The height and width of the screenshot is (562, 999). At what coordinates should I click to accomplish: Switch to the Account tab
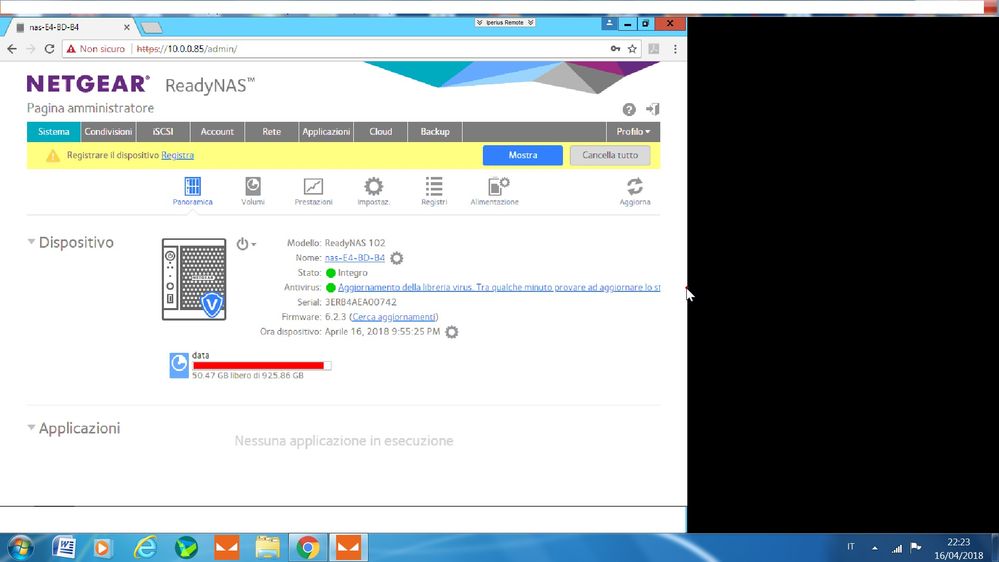(217, 132)
